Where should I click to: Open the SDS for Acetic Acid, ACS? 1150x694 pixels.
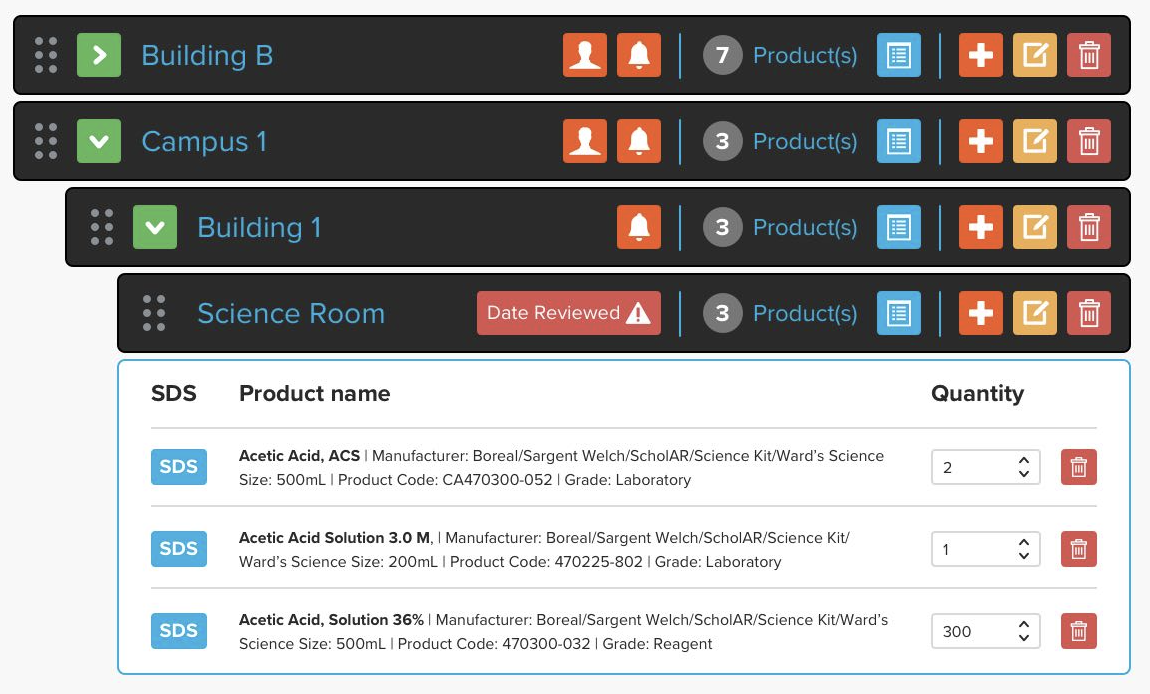tap(178, 466)
